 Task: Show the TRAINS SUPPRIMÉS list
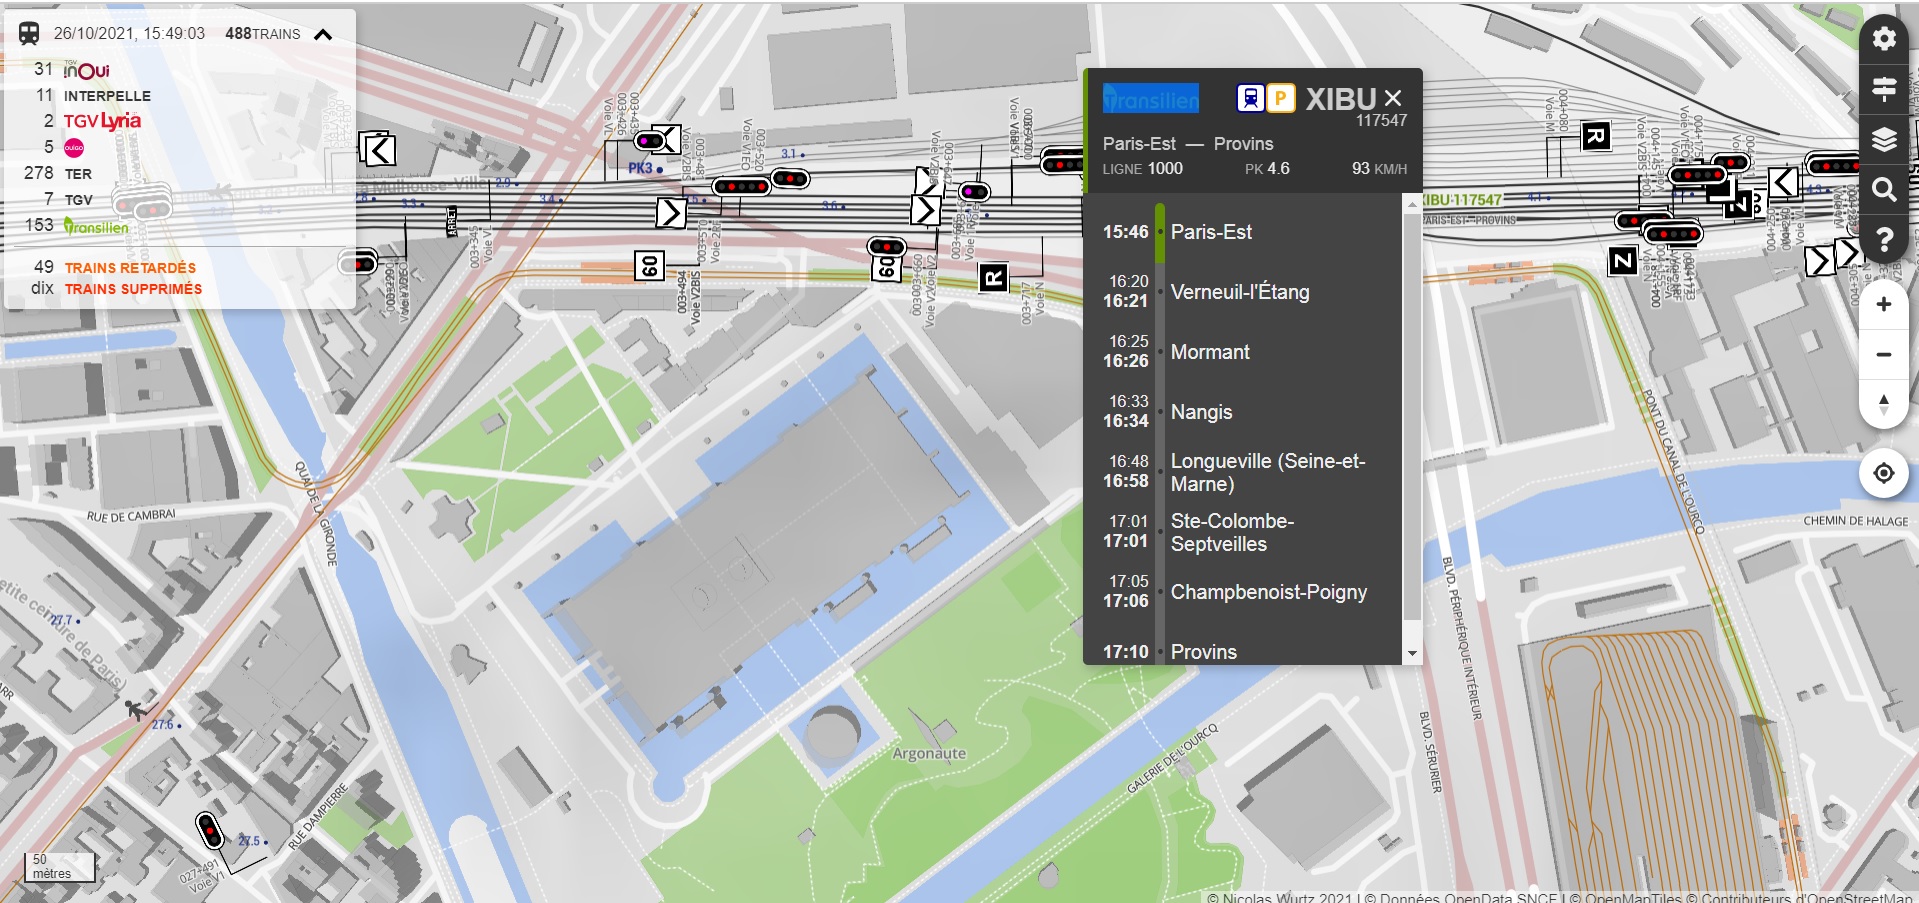[x=133, y=289]
